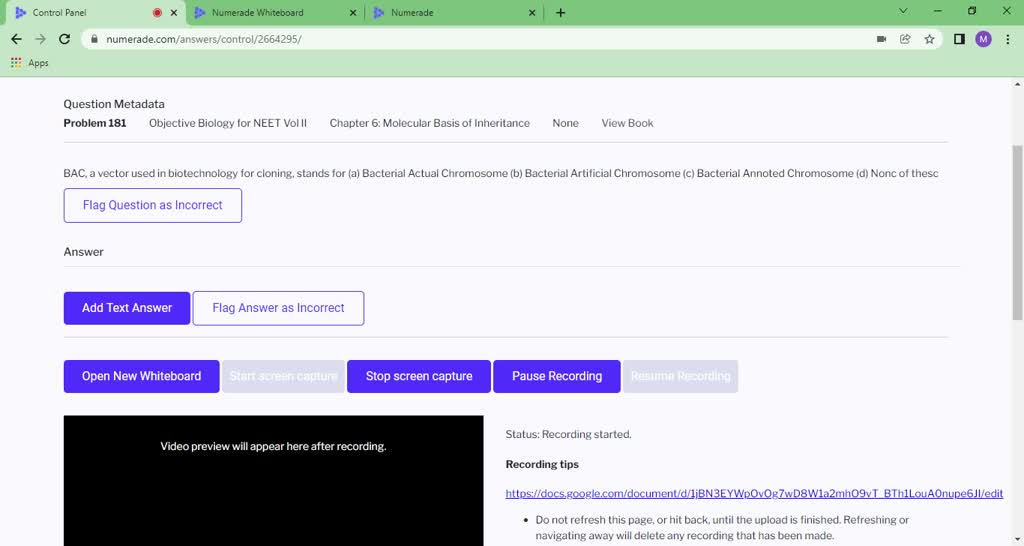1024x546 pixels.
Task: Open the Chrome profile avatar M
Action: (x=983, y=39)
